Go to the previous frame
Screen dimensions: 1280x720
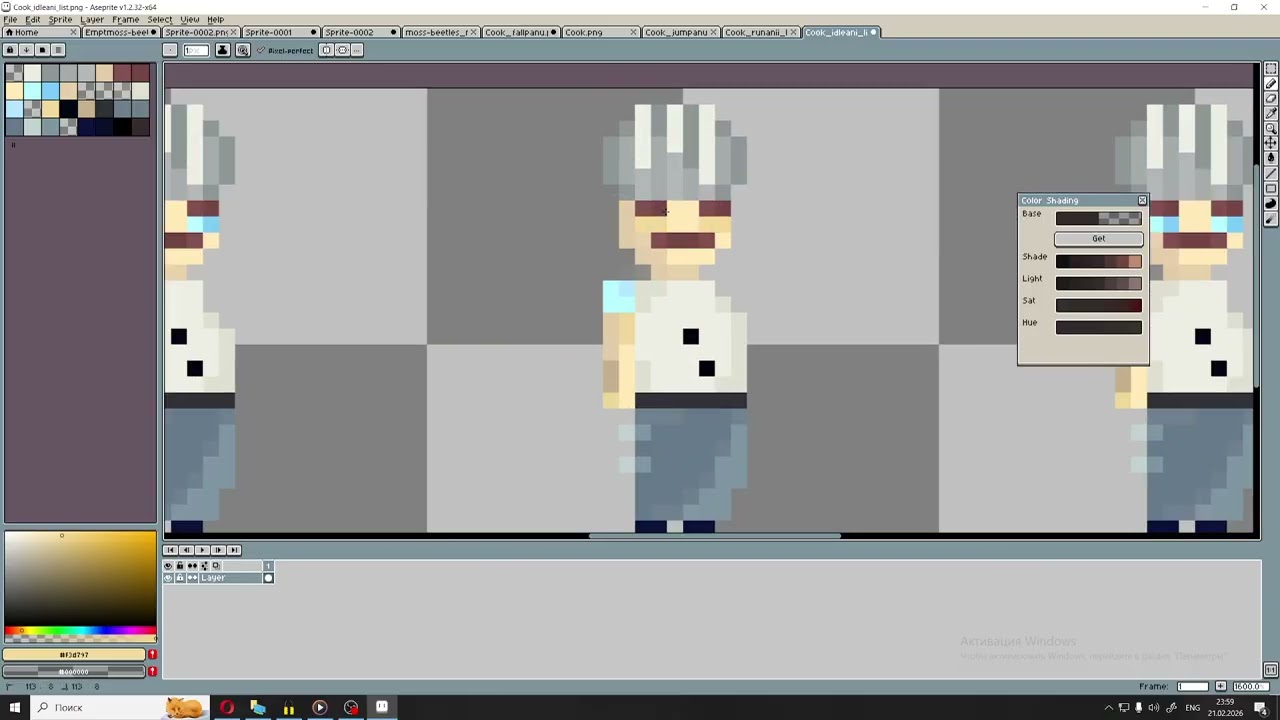tap(186, 550)
